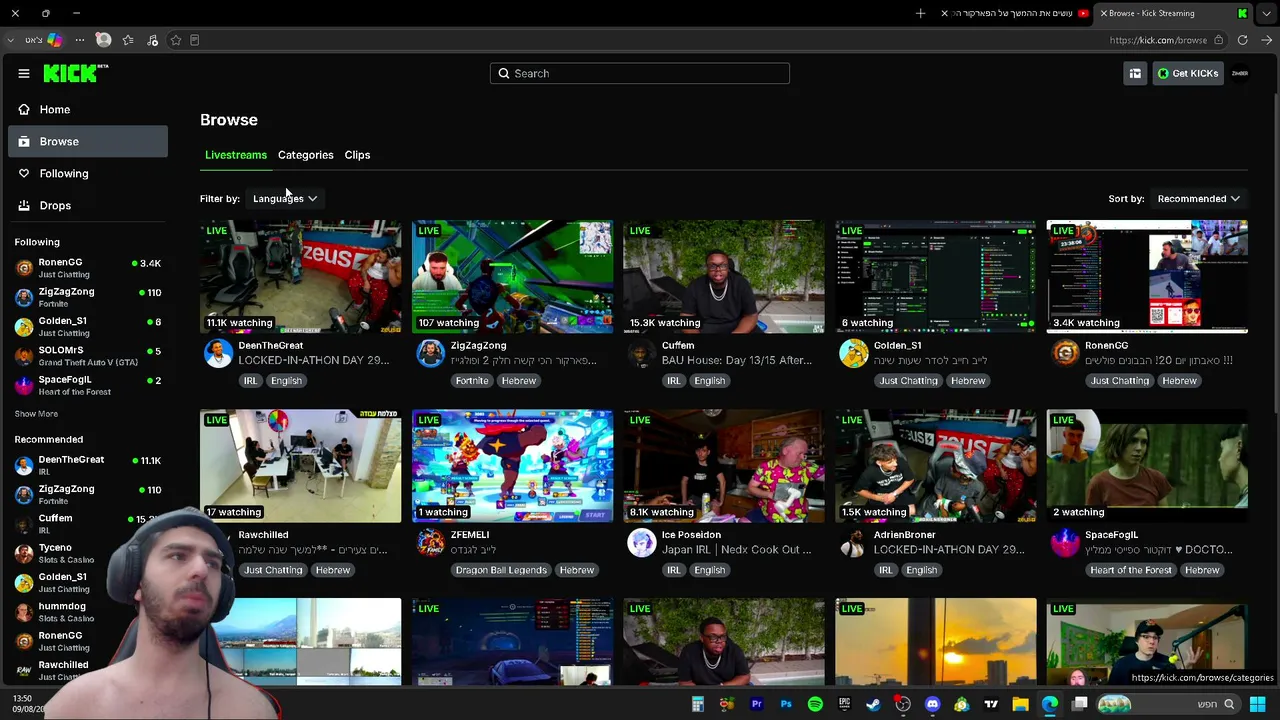
Task: Switch to the Categories tab
Action: (306, 155)
